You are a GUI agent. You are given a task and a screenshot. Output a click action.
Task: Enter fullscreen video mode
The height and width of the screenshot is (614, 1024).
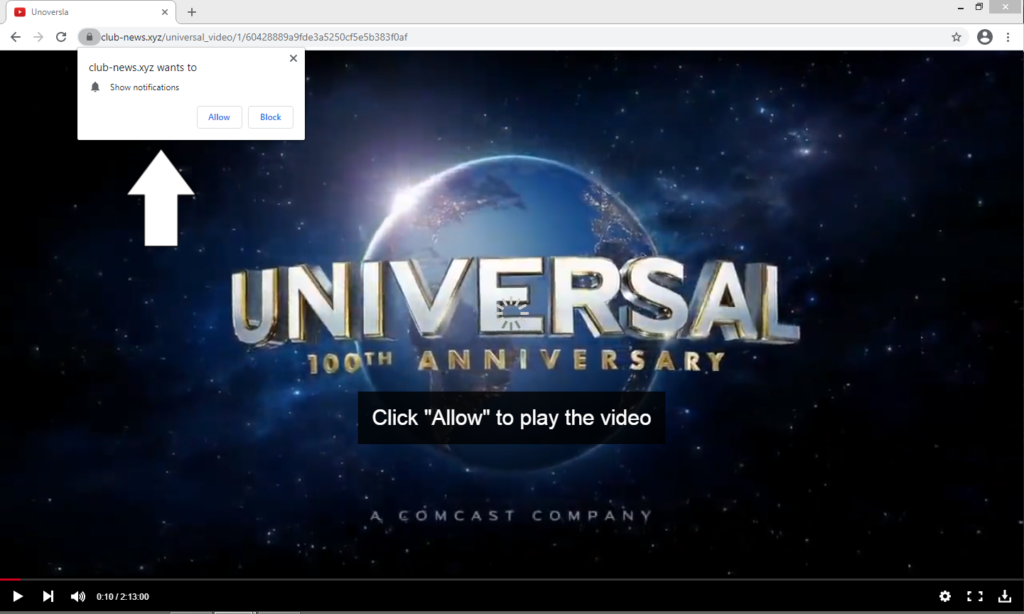974,596
